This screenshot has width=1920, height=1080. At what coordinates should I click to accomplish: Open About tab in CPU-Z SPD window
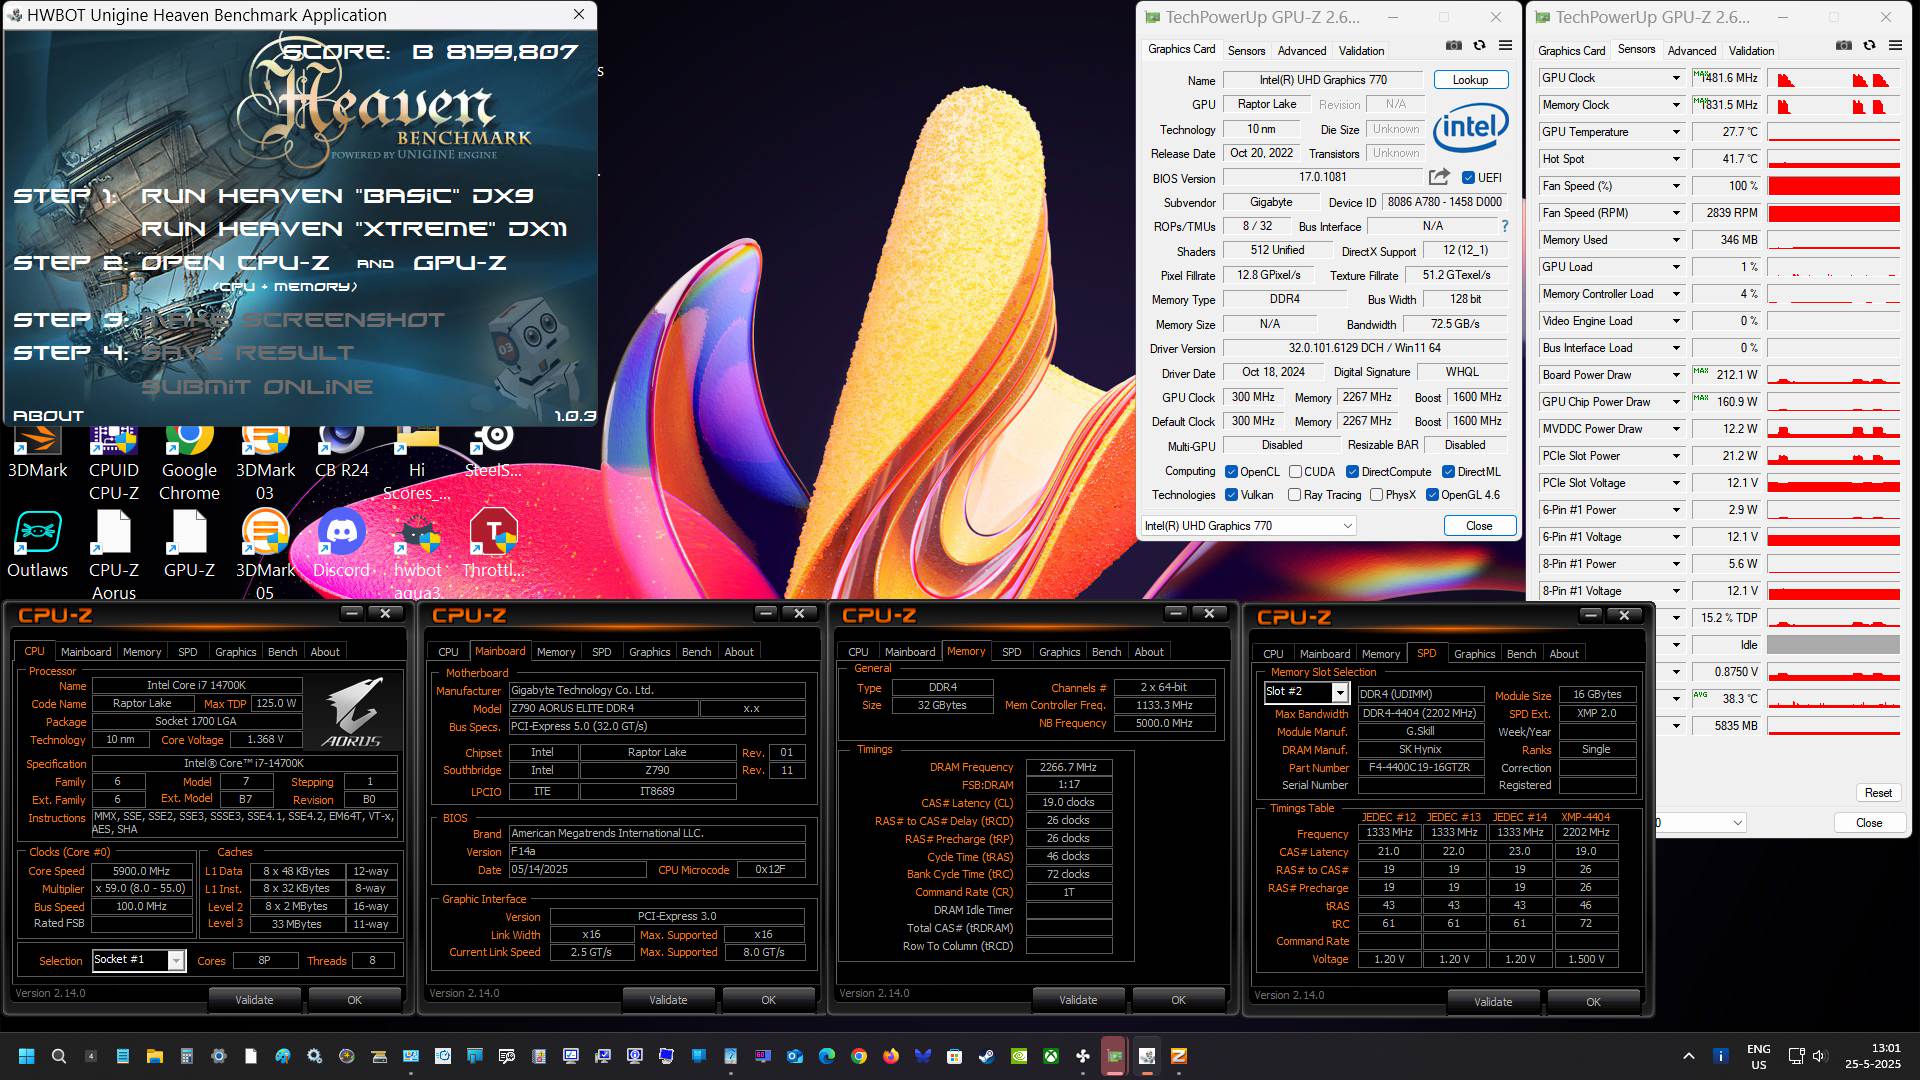(1564, 654)
